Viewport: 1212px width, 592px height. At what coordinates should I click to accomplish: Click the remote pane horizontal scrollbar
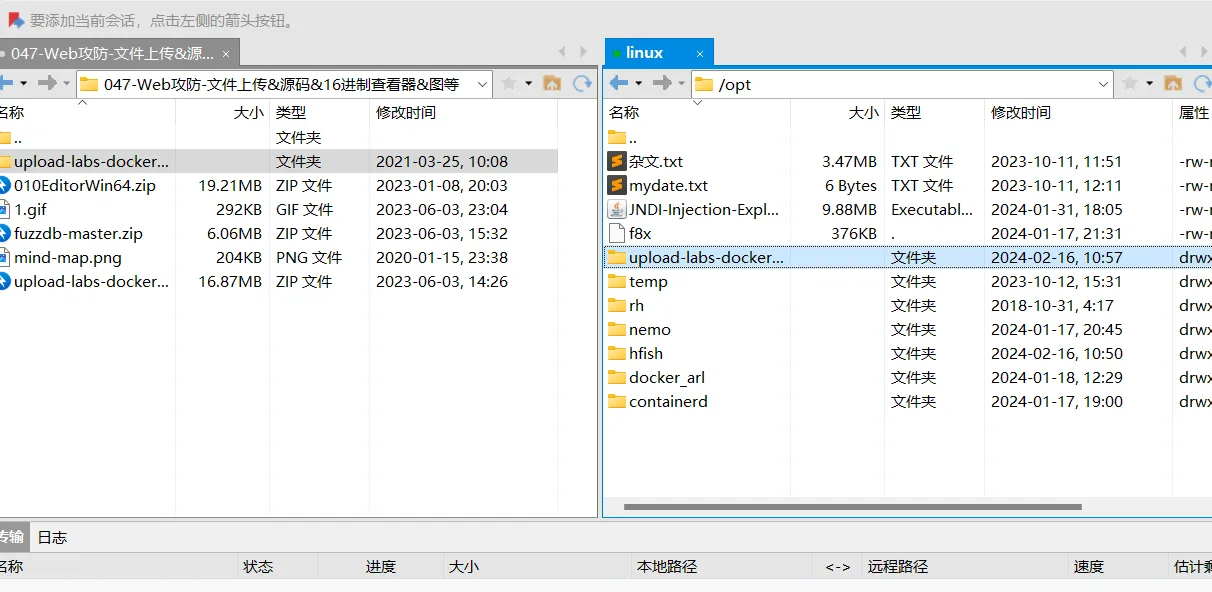point(852,507)
